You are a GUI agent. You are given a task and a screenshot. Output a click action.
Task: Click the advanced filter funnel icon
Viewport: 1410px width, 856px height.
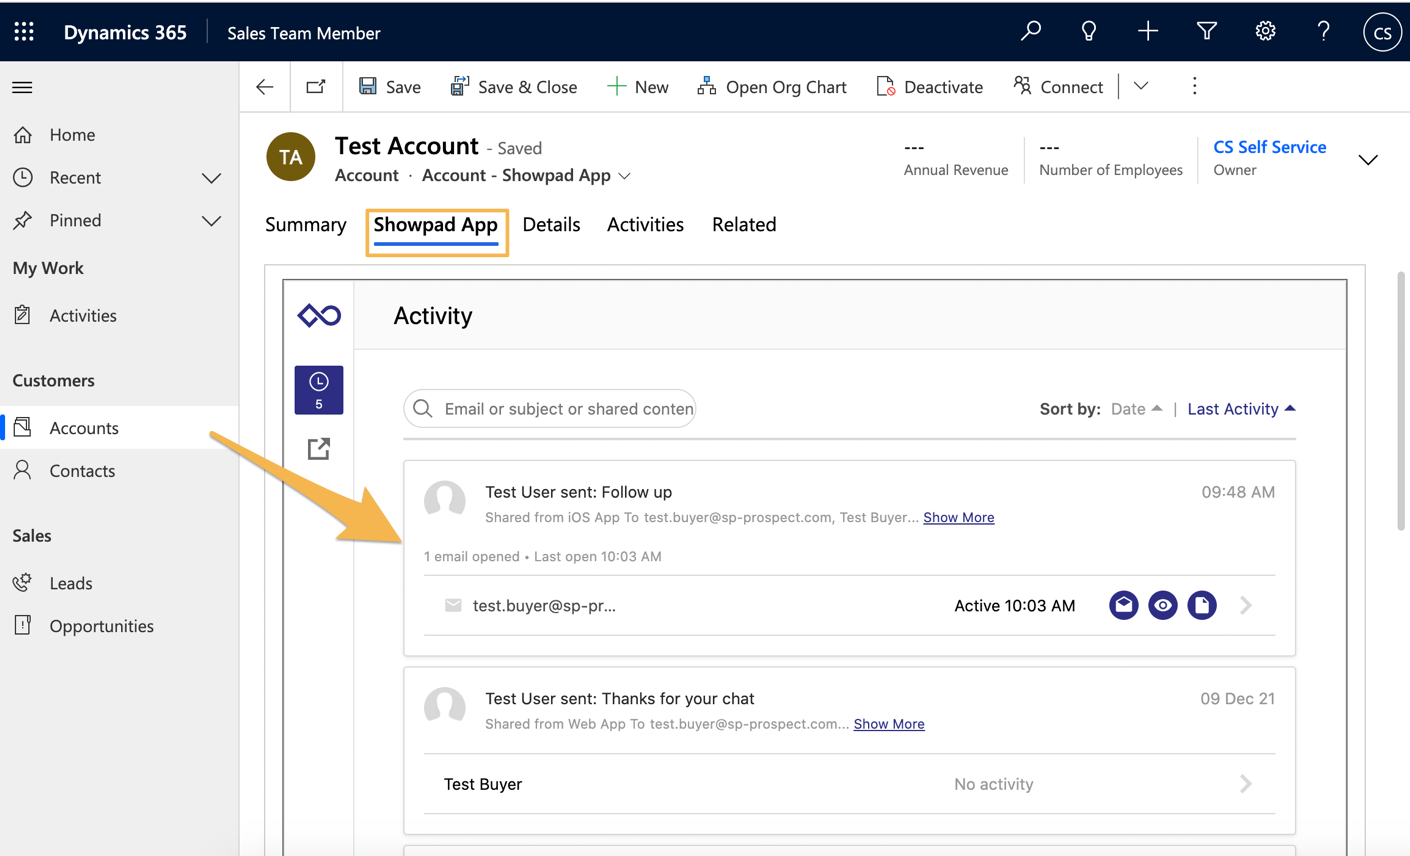coord(1206,32)
